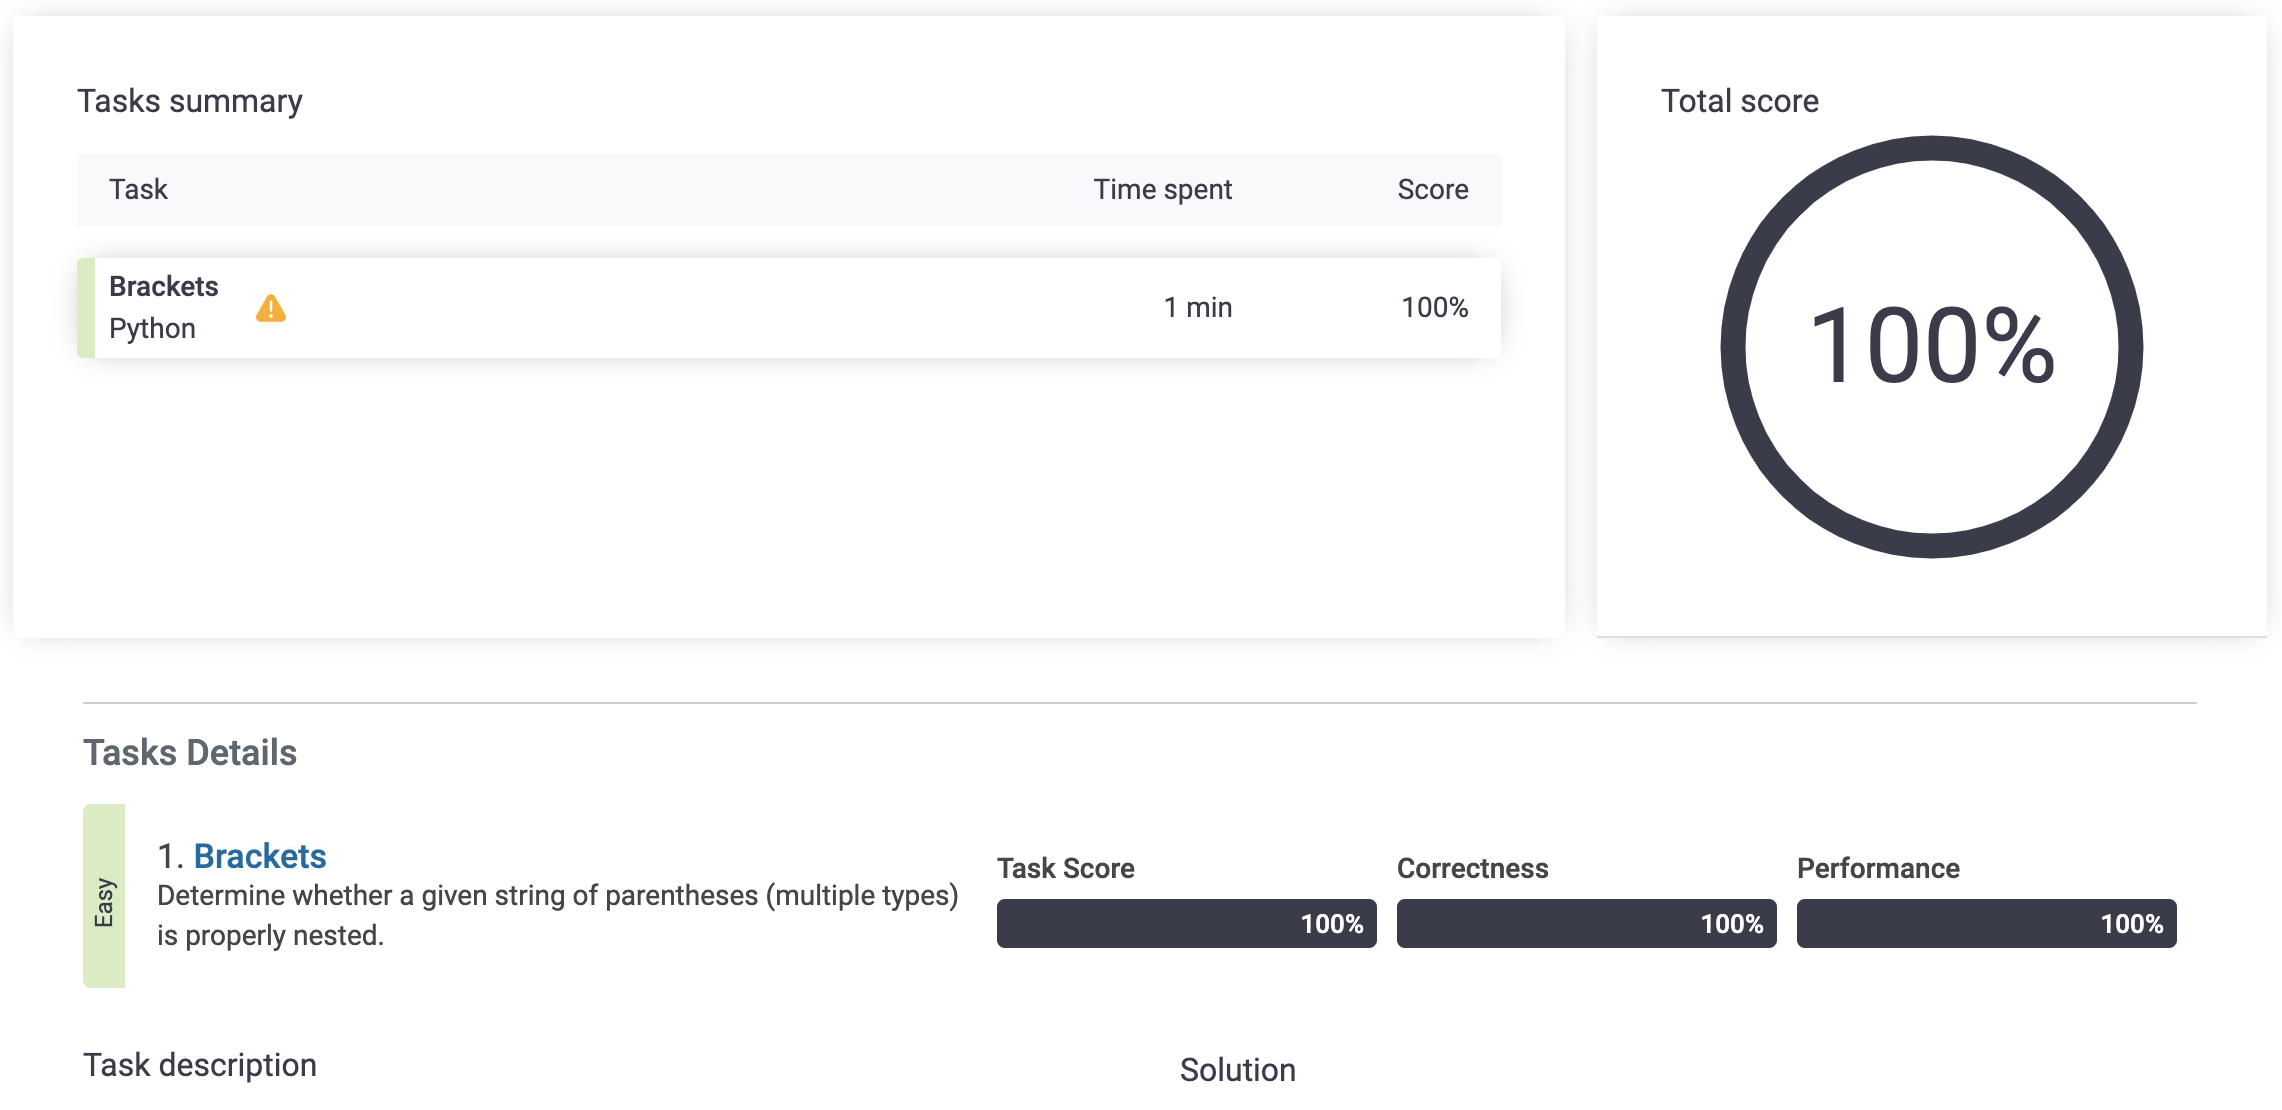Screen dimensions: 2282x1110
Task: Click the green Easy difficulty badge
Action: pyautogui.click(x=104, y=896)
